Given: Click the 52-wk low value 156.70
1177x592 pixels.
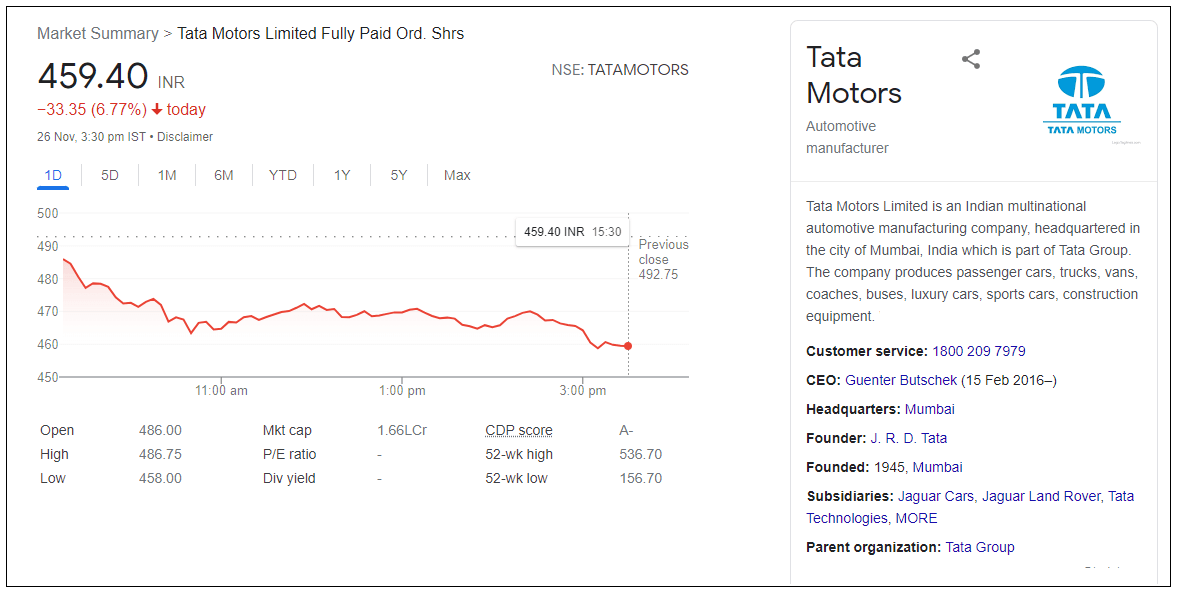Looking at the screenshot, I should coord(640,479).
